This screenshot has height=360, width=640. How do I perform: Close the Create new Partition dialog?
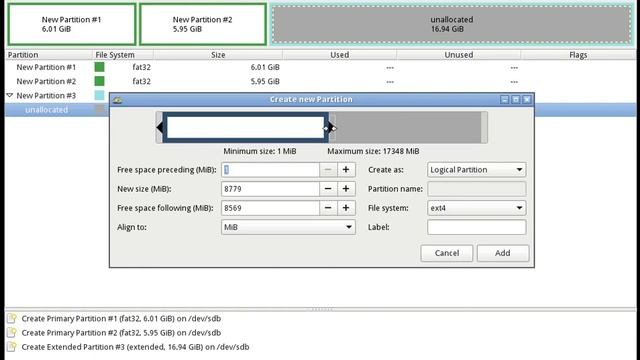[527, 100]
